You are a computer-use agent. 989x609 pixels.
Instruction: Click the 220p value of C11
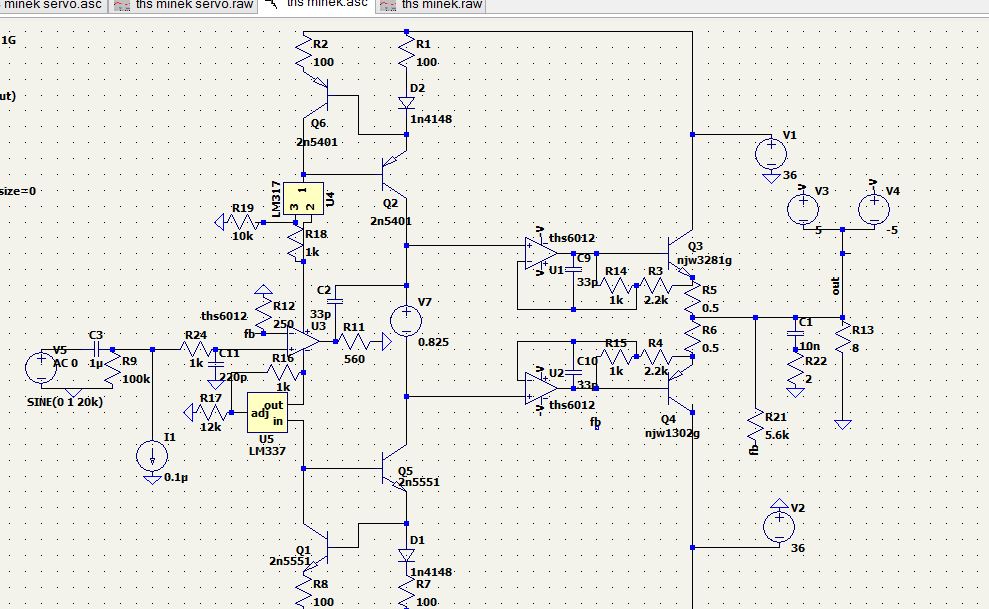tap(233, 377)
